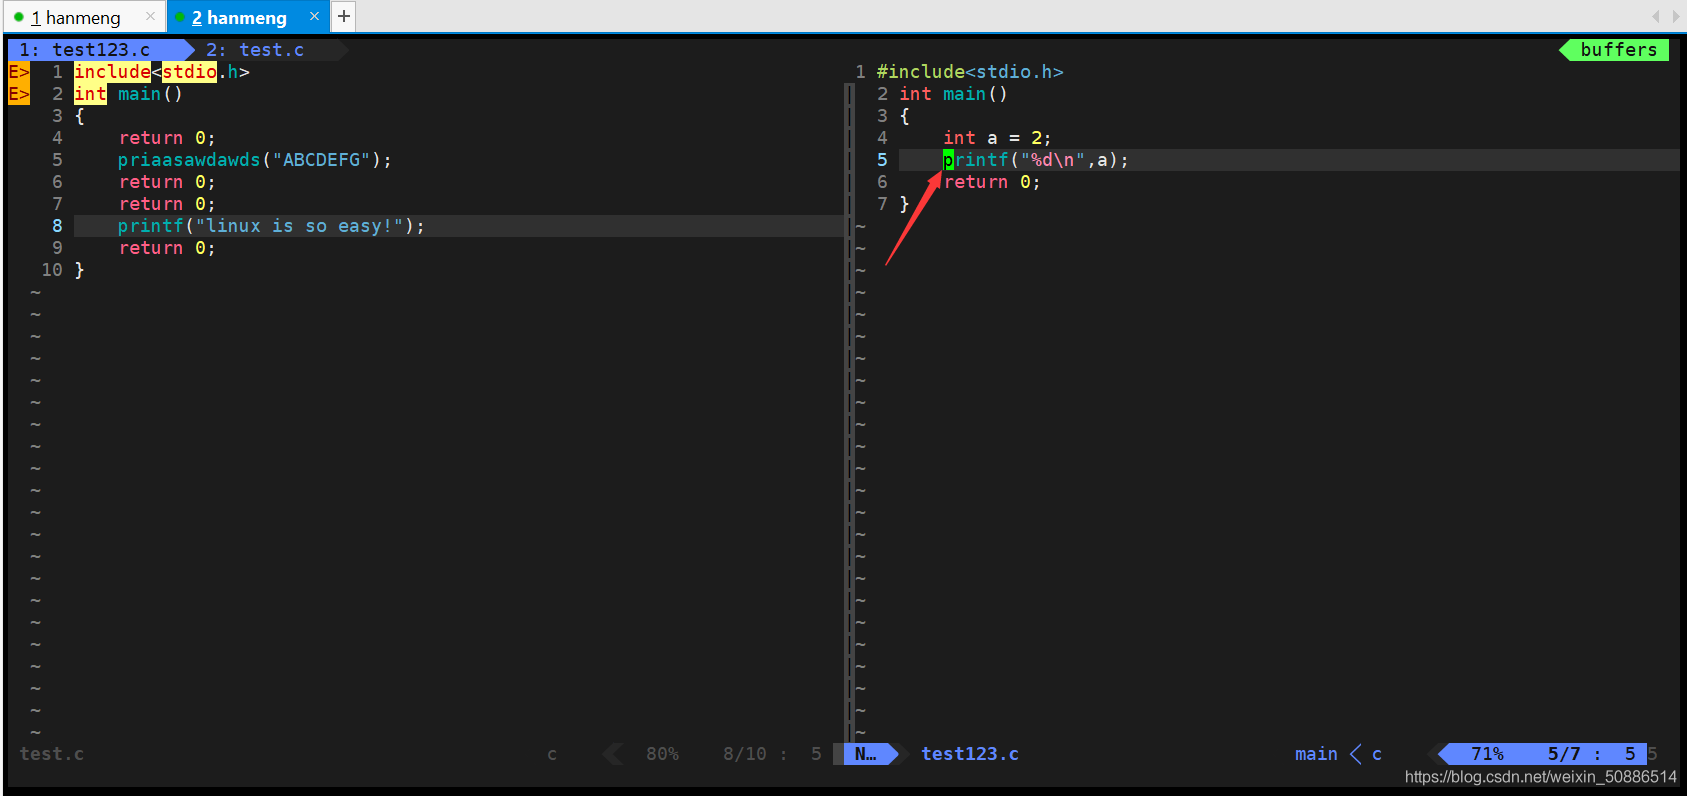Close the second hanmeng session tab
Screen dimensions: 1687x796
pyautogui.click(x=314, y=17)
